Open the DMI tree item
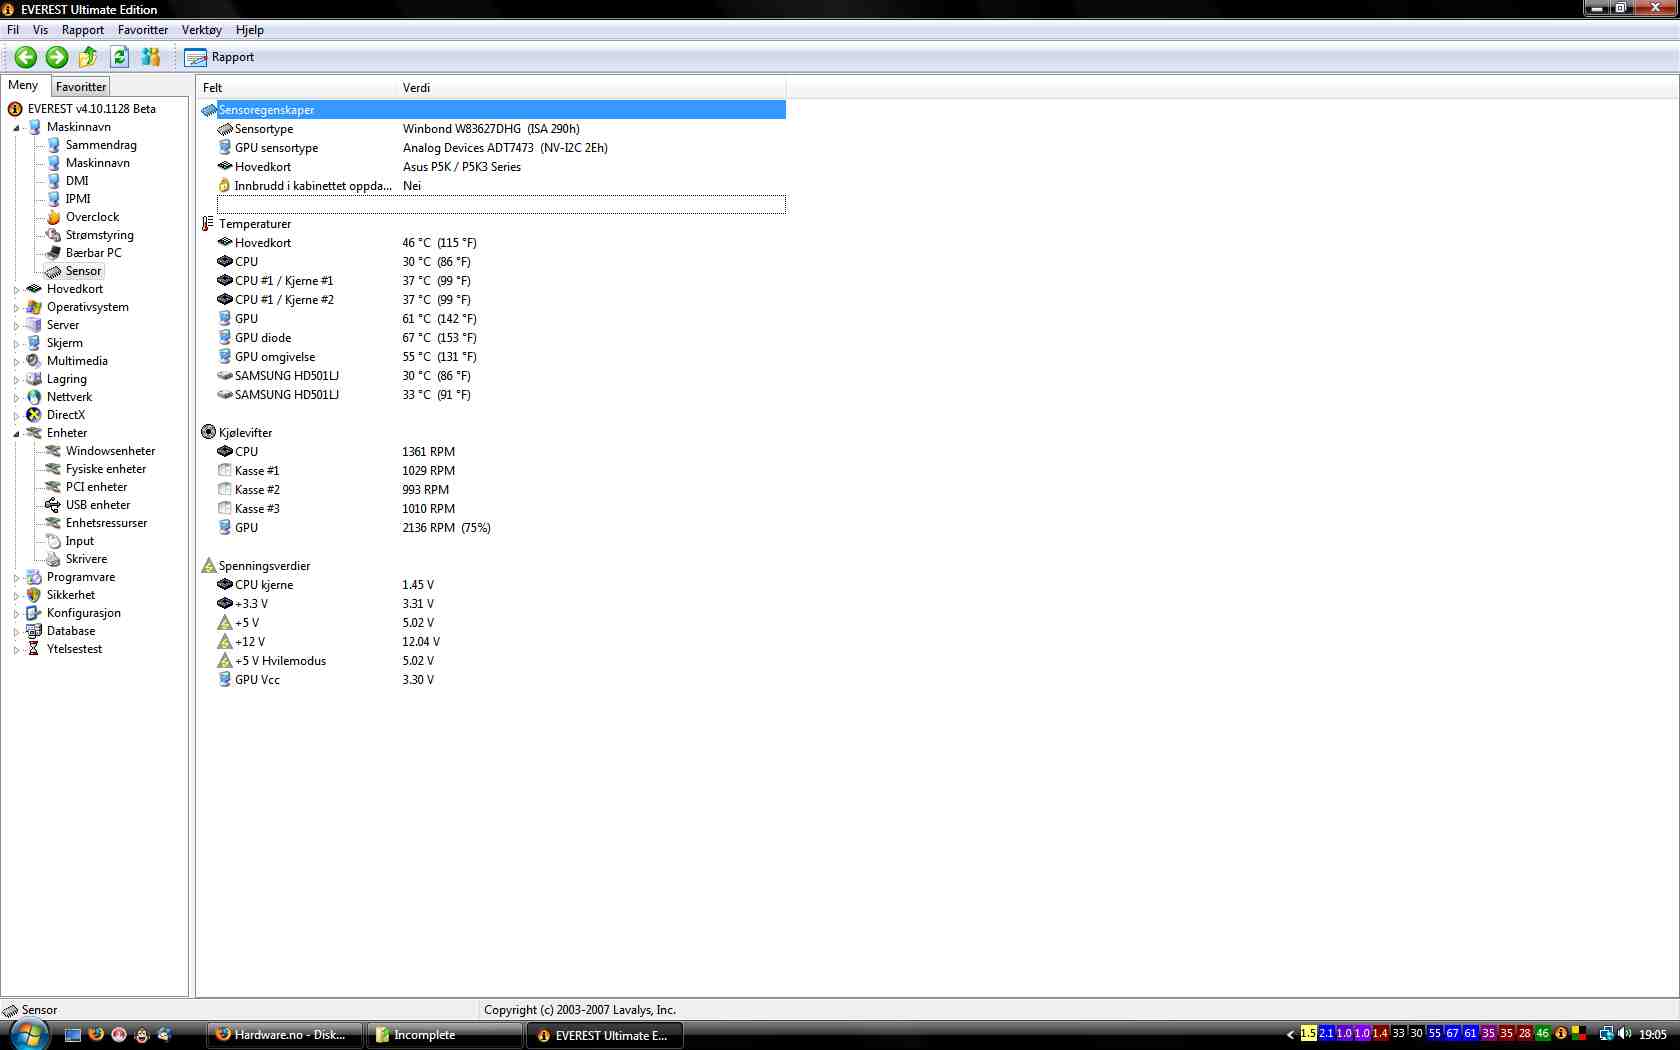This screenshot has width=1680, height=1050. coord(77,181)
